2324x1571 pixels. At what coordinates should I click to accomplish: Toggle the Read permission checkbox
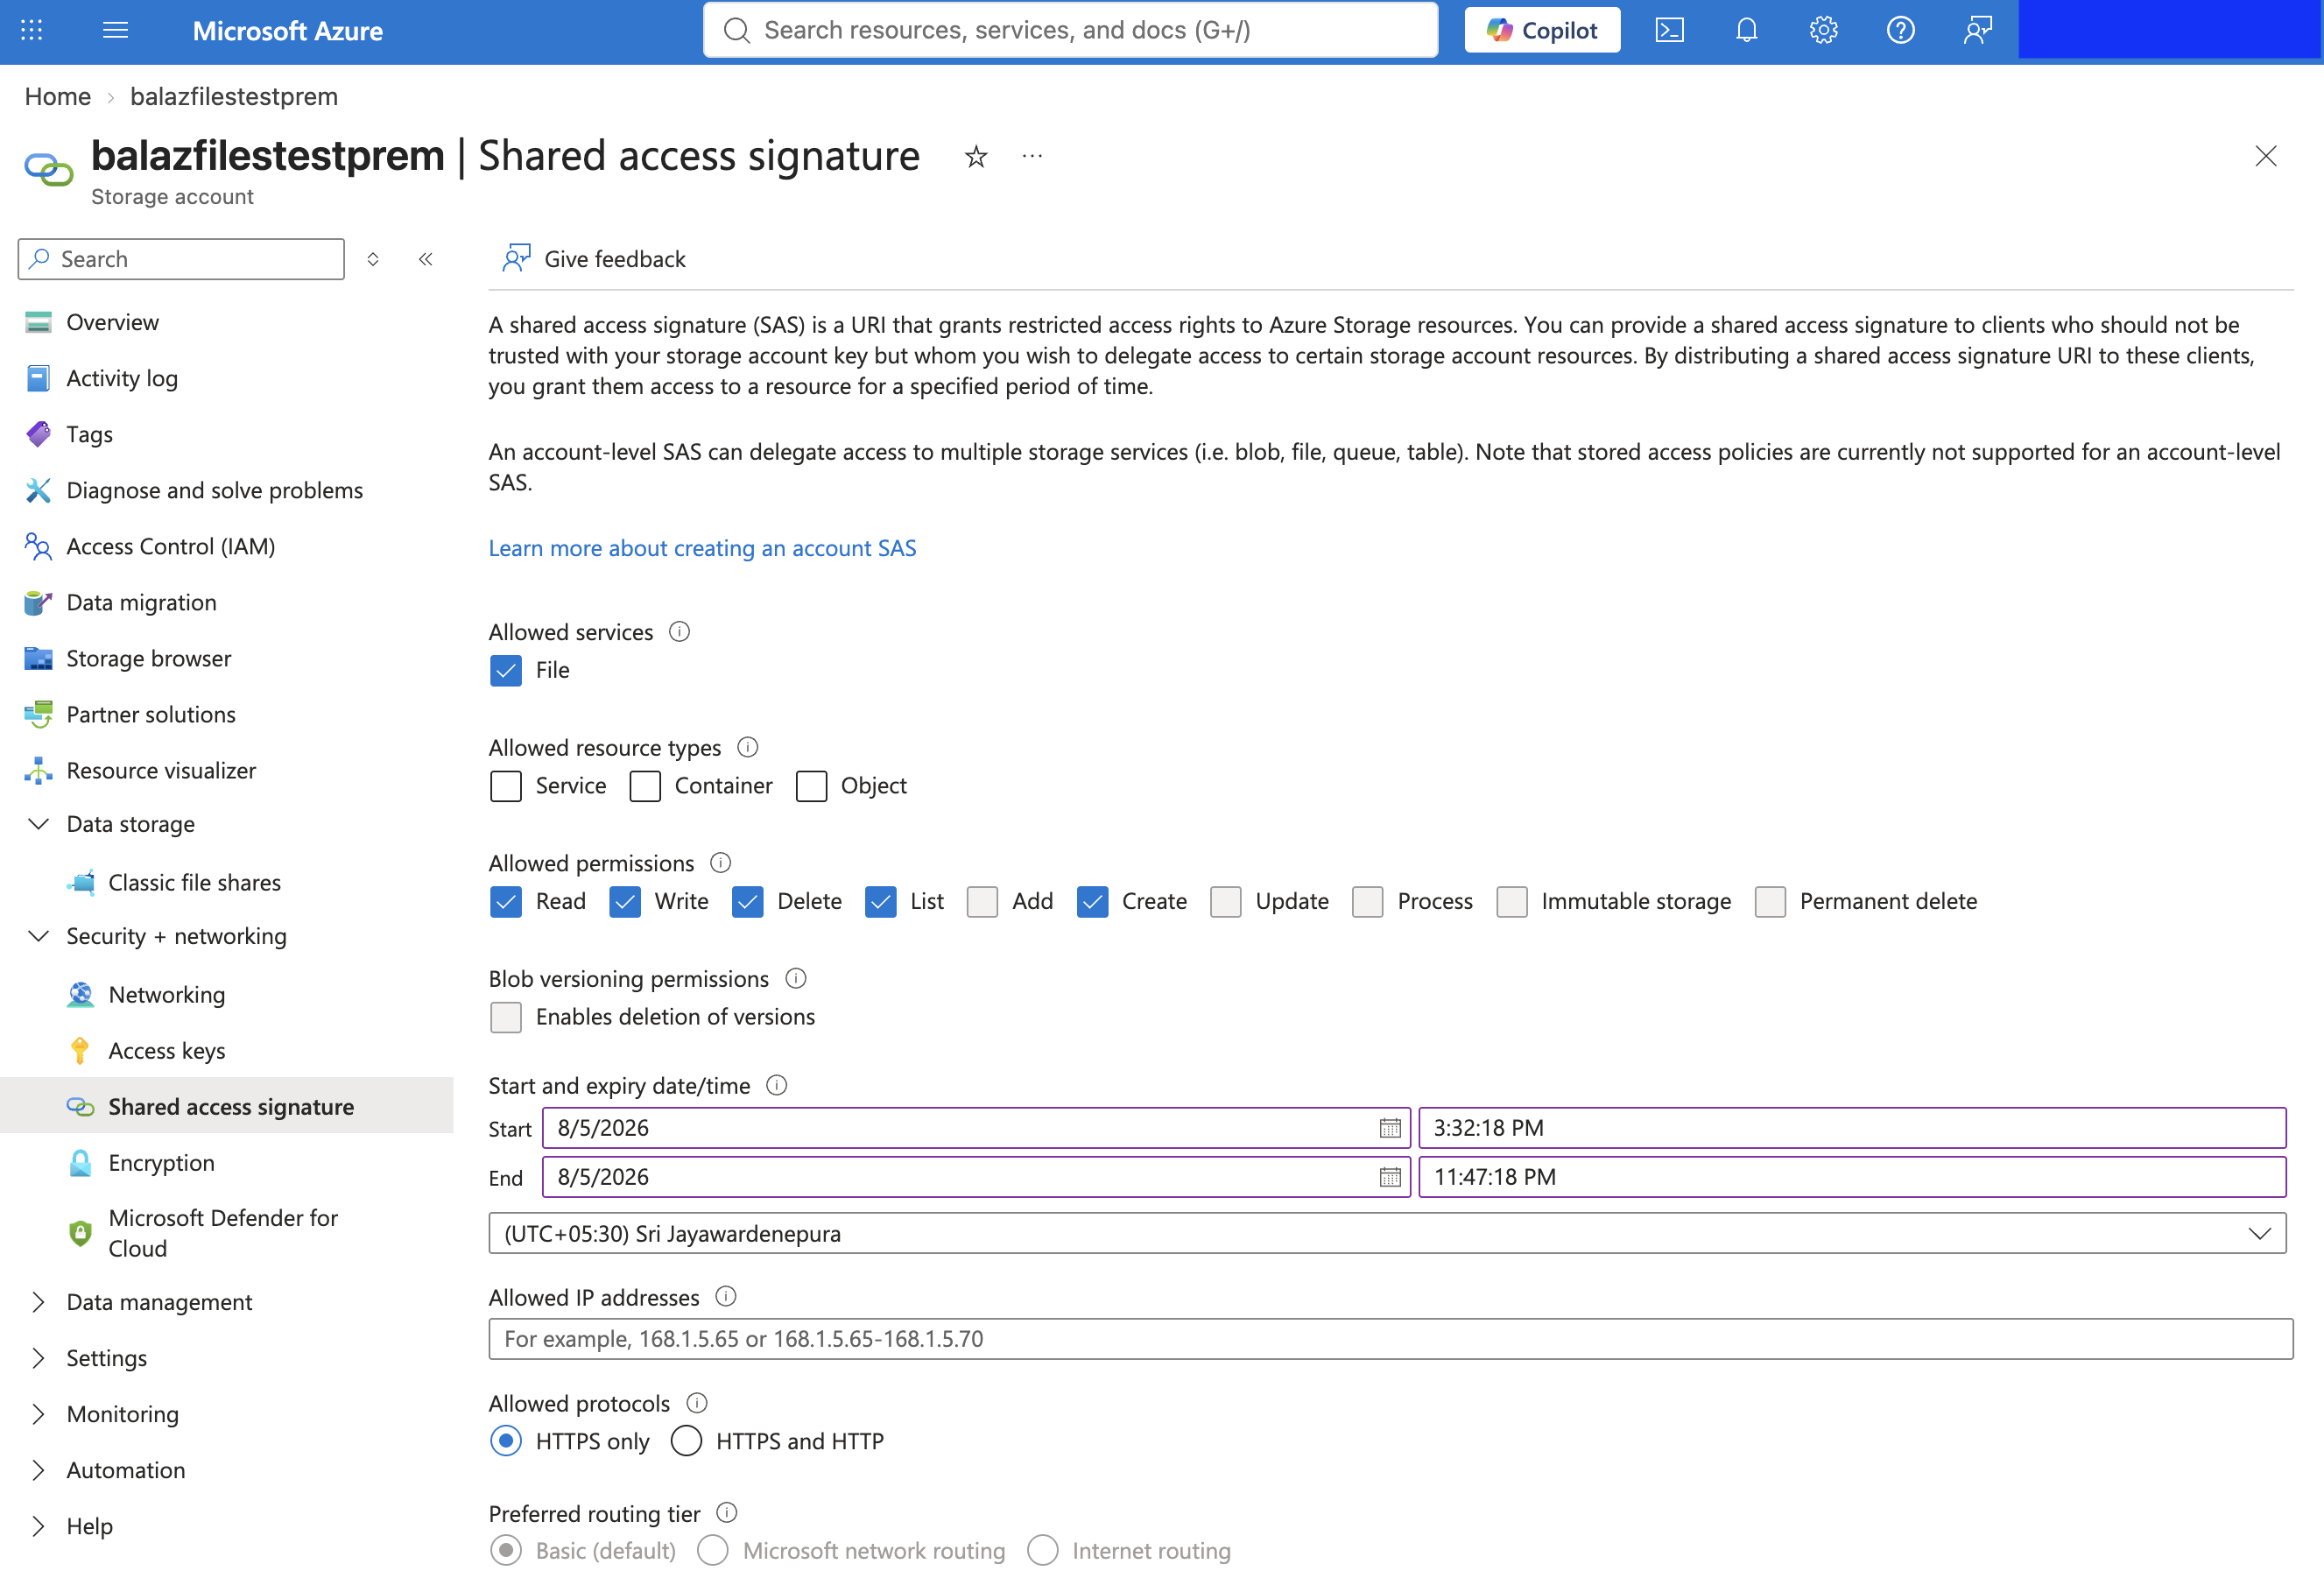[x=506, y=901]
